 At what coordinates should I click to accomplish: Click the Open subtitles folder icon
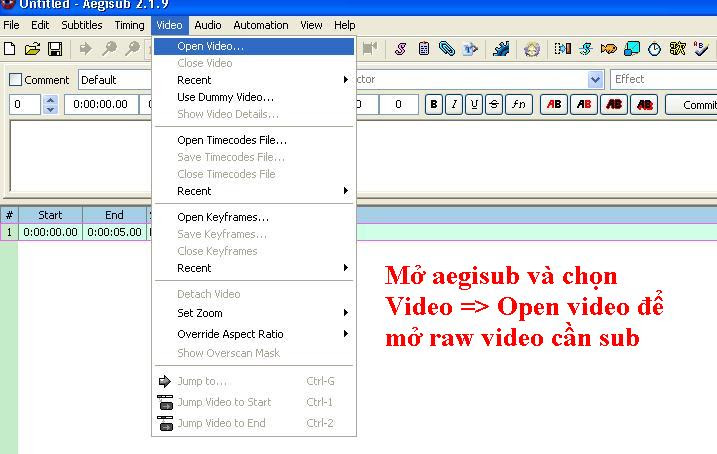[32, 48]
